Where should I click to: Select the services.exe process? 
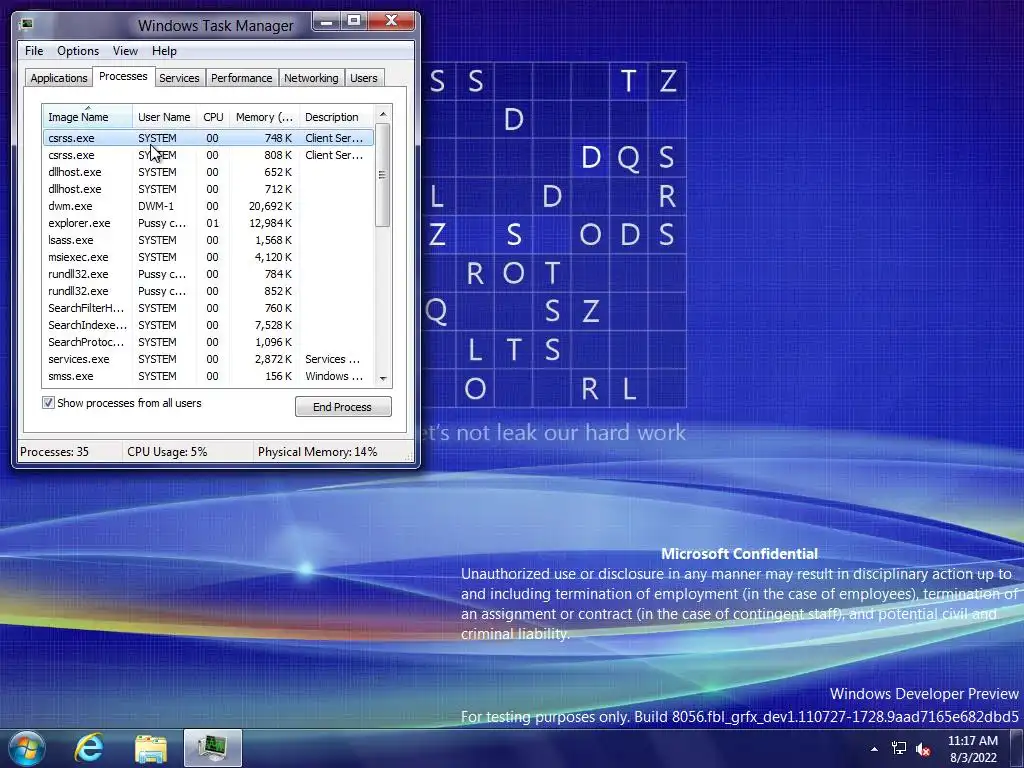pyautogui.click(x=208, y=359)
